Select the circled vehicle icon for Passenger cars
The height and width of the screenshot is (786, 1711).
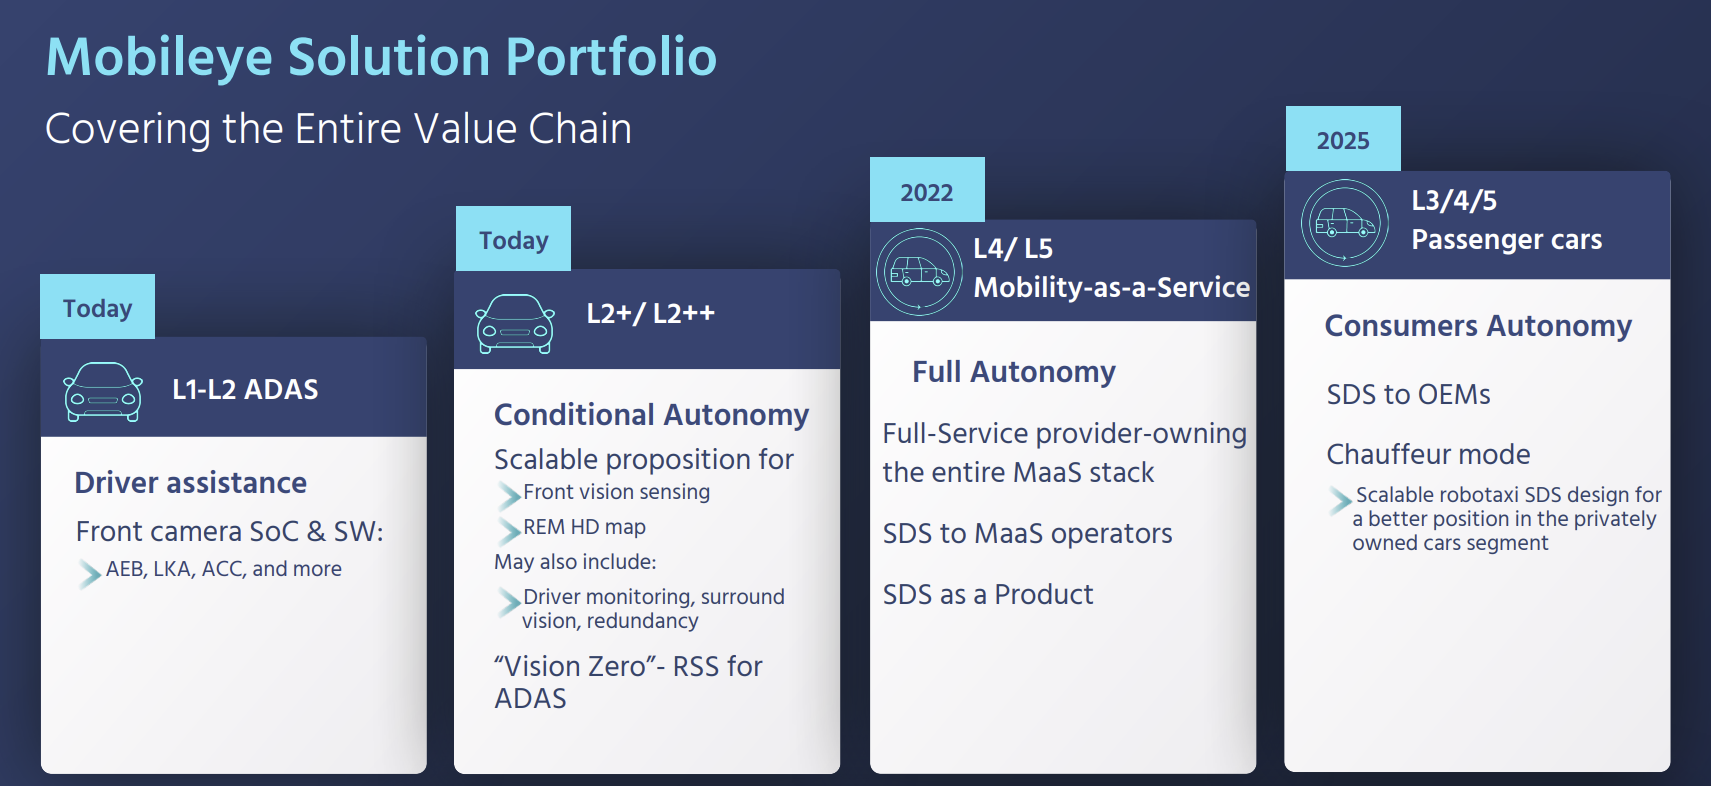1345,223
